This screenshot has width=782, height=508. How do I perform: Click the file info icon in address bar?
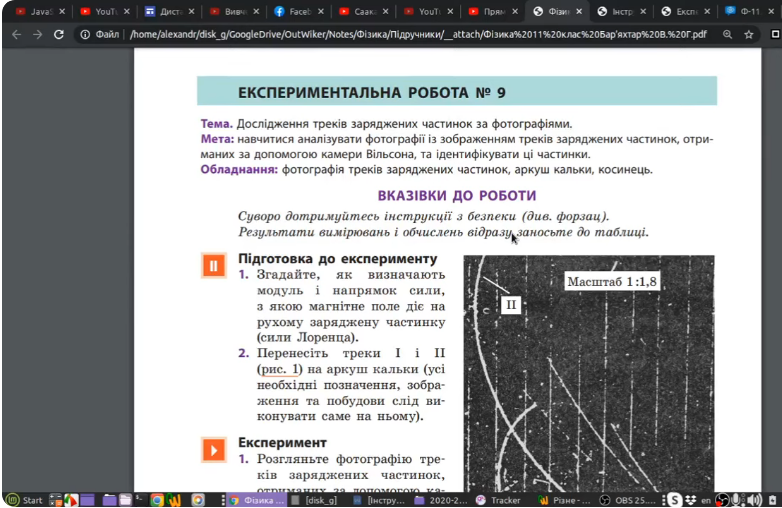[x=85, y=34]
